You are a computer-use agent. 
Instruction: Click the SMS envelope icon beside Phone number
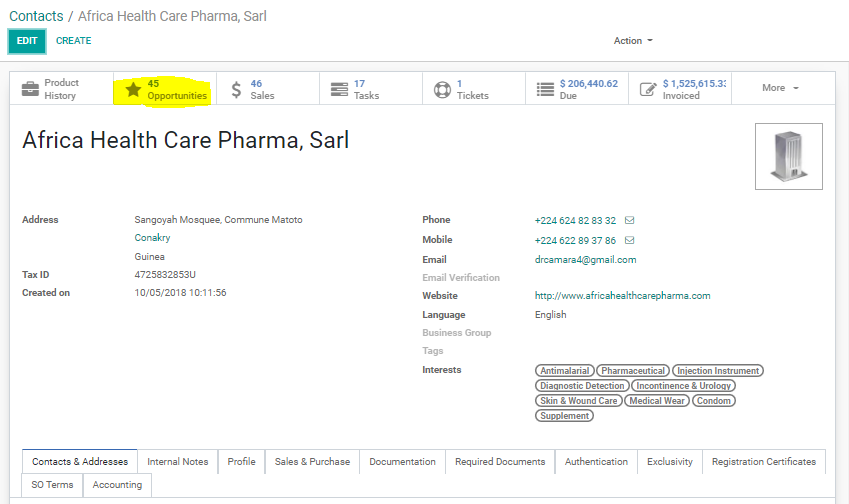click(629, 220)
